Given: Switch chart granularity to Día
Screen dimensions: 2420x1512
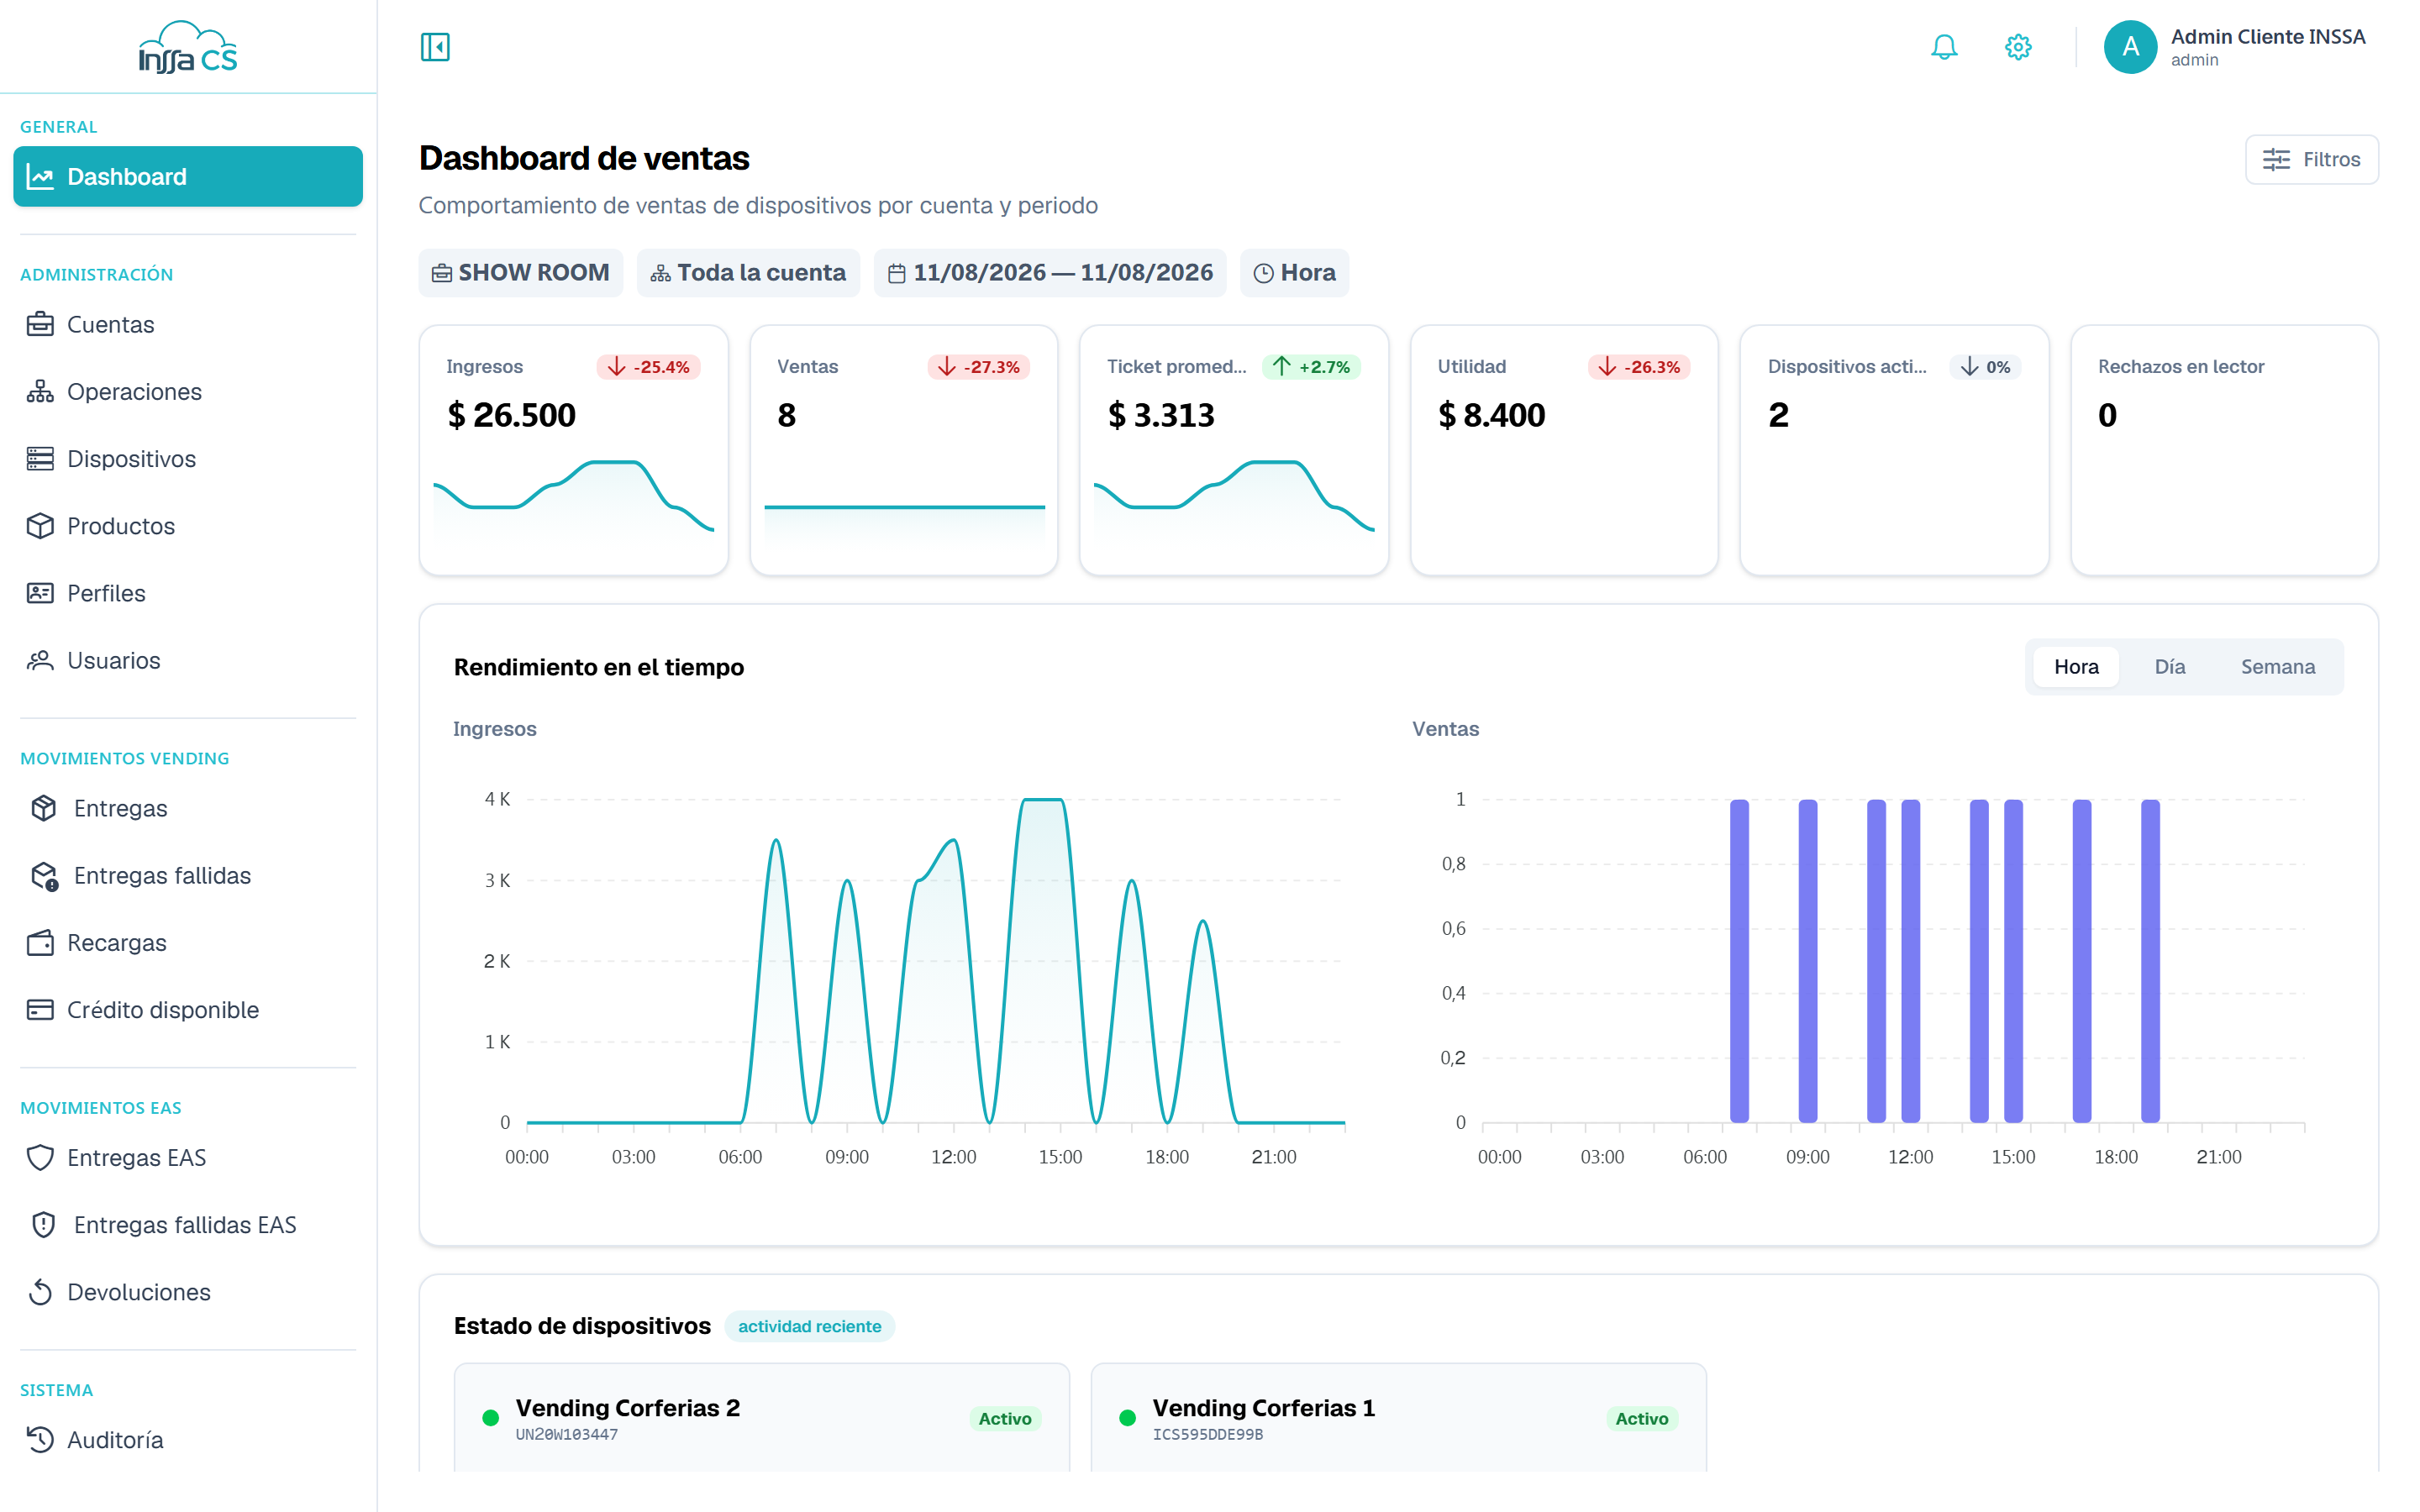Looking at the screenshot, I should tap(2170, 667).
